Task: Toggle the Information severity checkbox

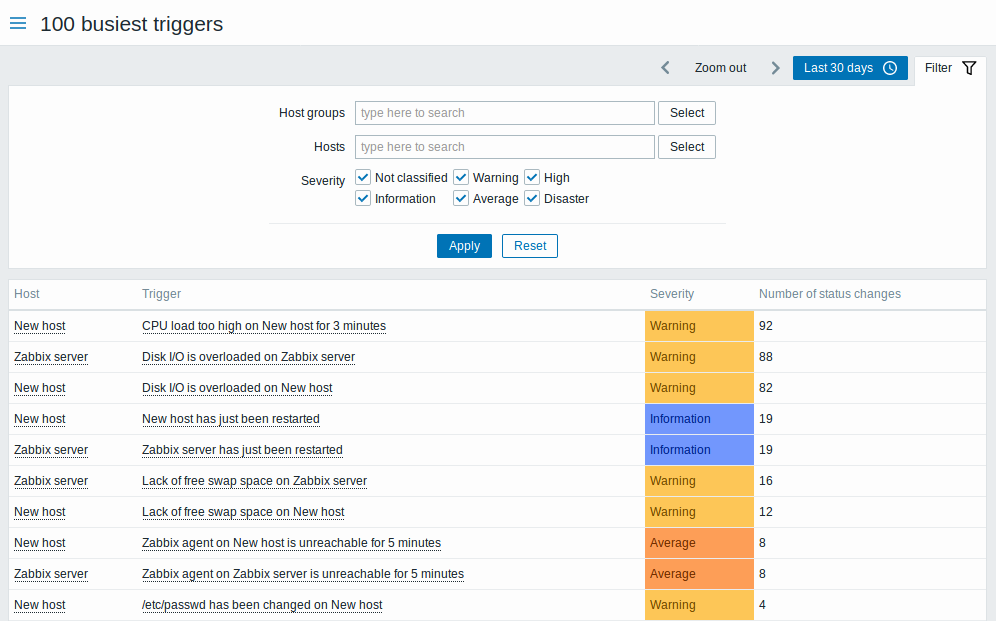Action: click(363, 199)
